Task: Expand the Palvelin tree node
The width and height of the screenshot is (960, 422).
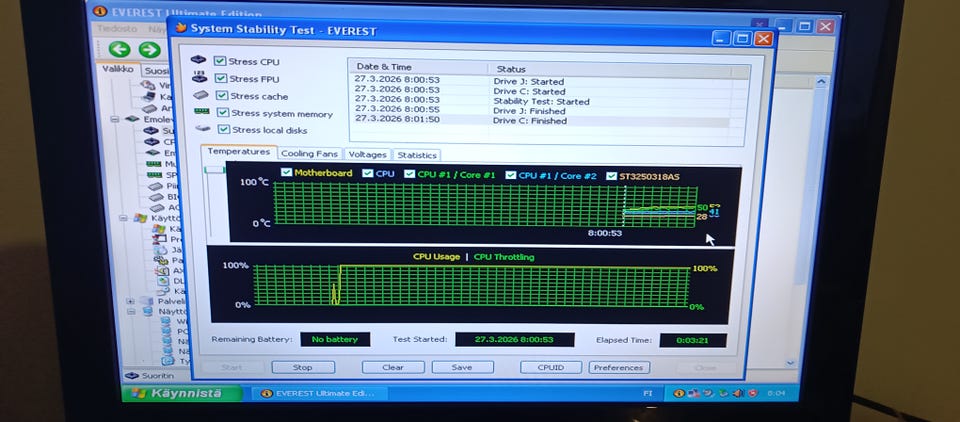Action: (130, 301)
